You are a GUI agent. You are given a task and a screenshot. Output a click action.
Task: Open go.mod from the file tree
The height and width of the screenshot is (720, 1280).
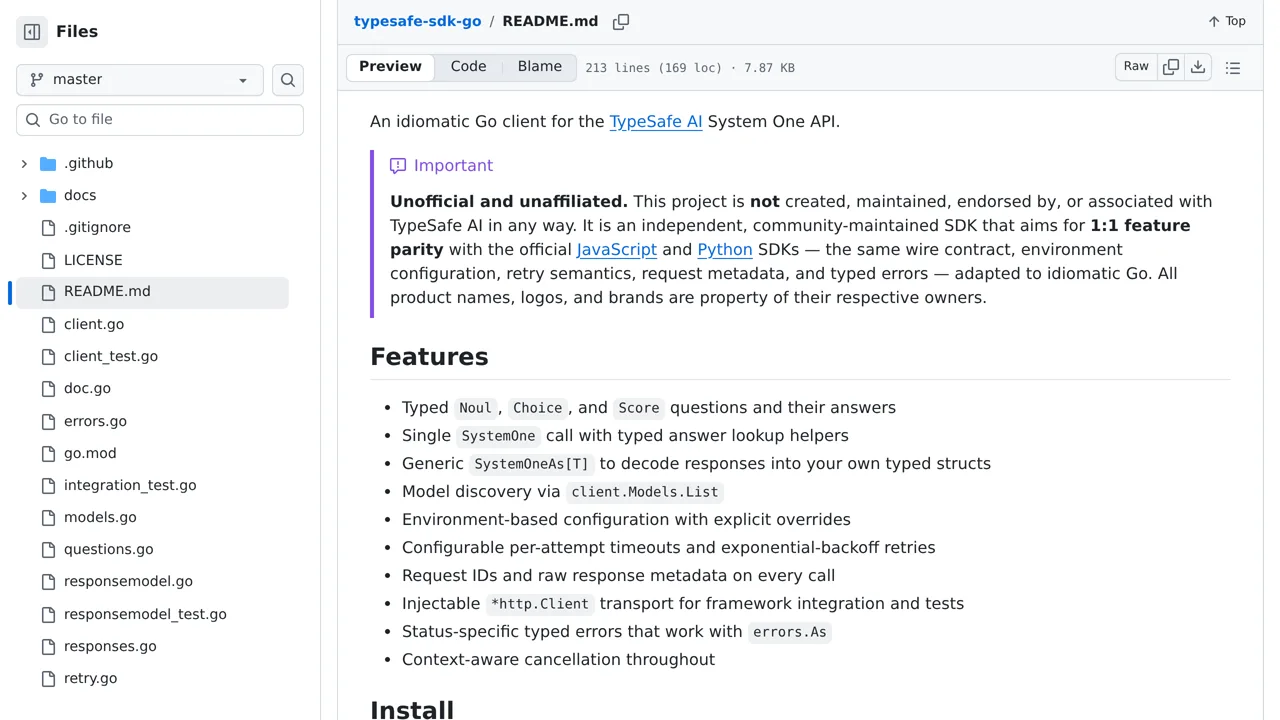[90, 453]
